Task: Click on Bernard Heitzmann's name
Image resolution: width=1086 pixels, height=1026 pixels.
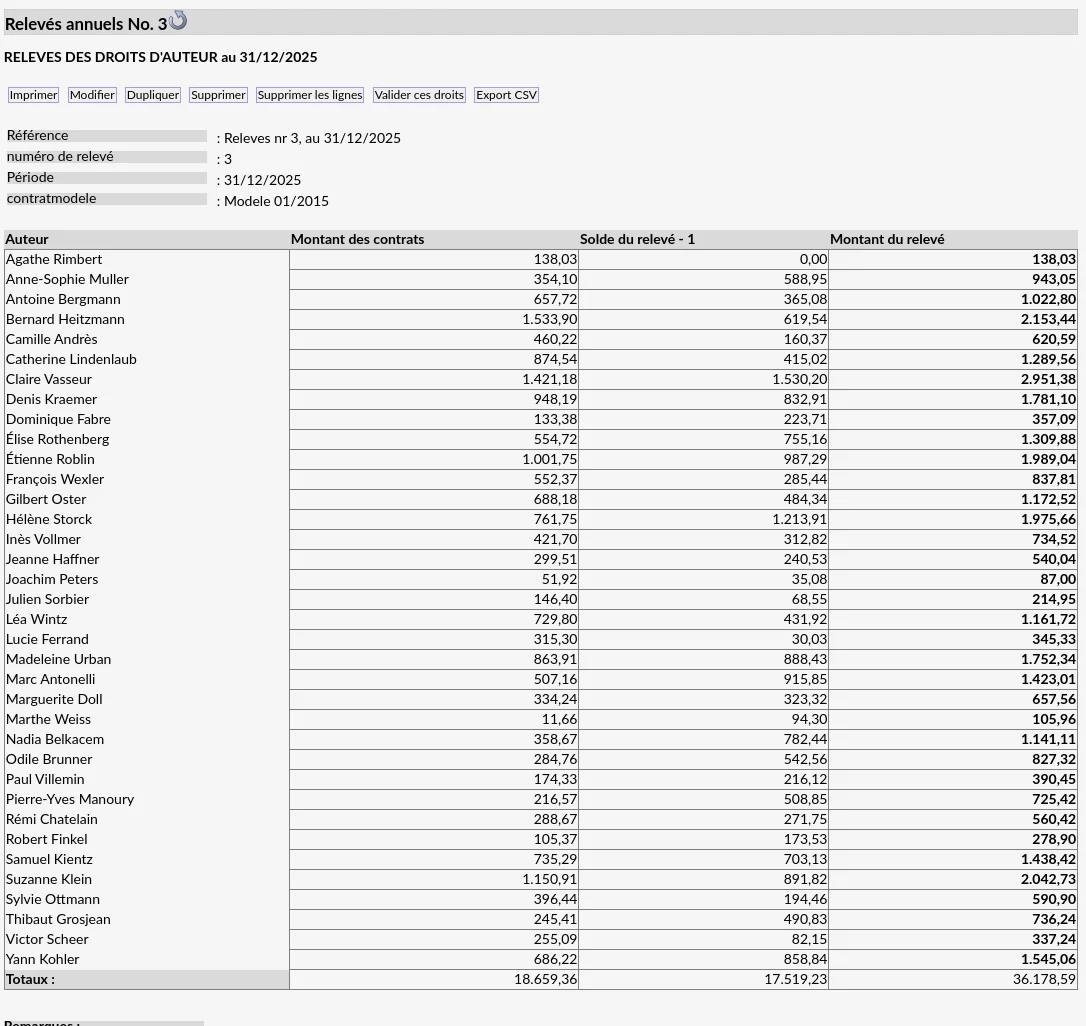Action: tap(65, 319)
